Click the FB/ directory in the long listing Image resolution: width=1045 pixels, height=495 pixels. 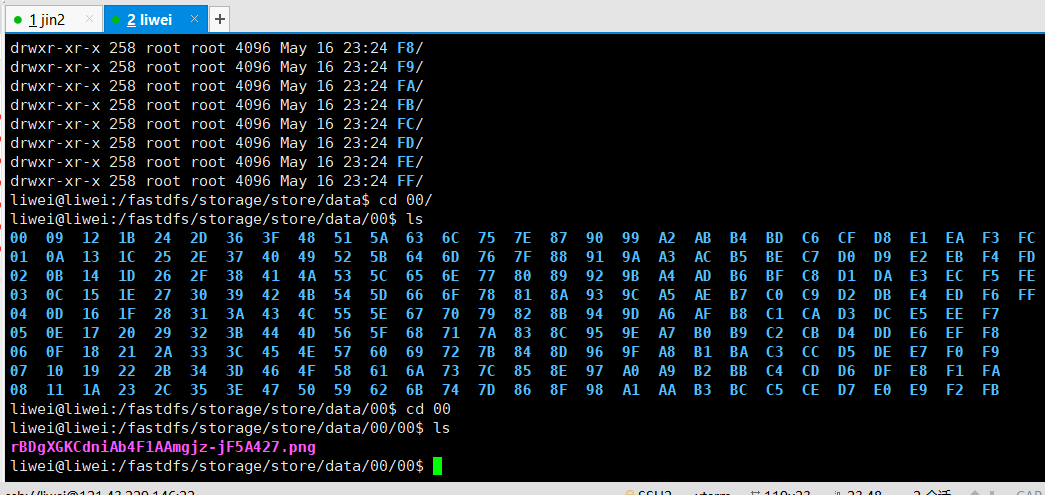[x=410, y=105]
